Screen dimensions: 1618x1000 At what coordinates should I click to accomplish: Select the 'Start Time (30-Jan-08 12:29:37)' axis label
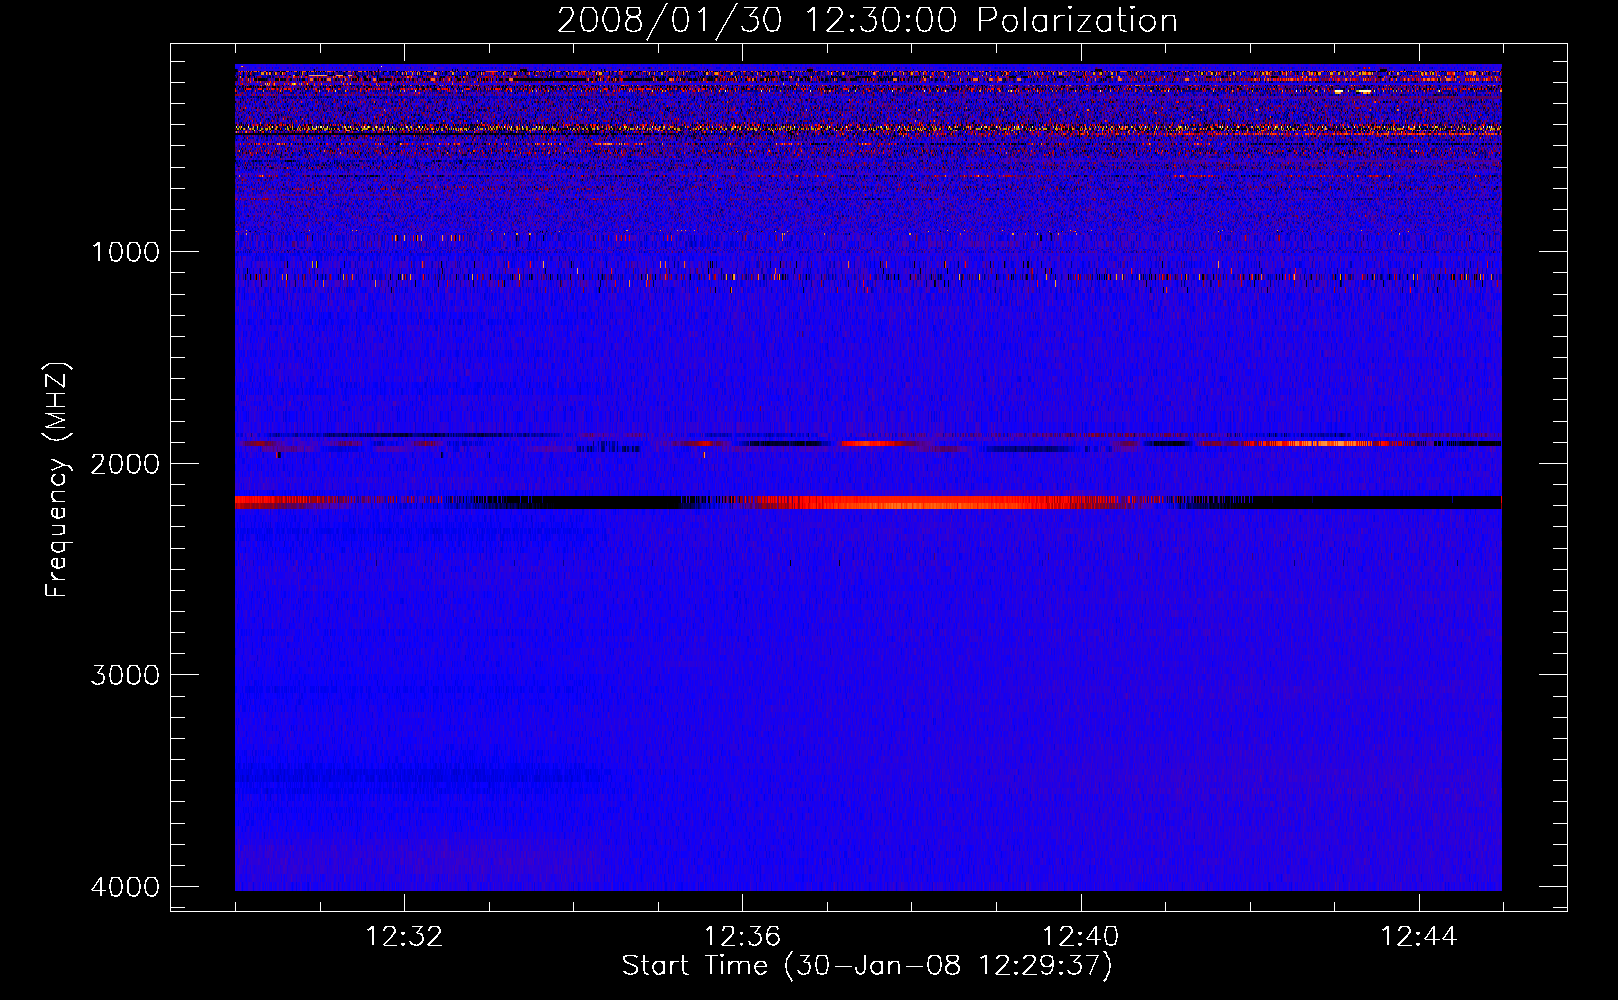point(867,966)
